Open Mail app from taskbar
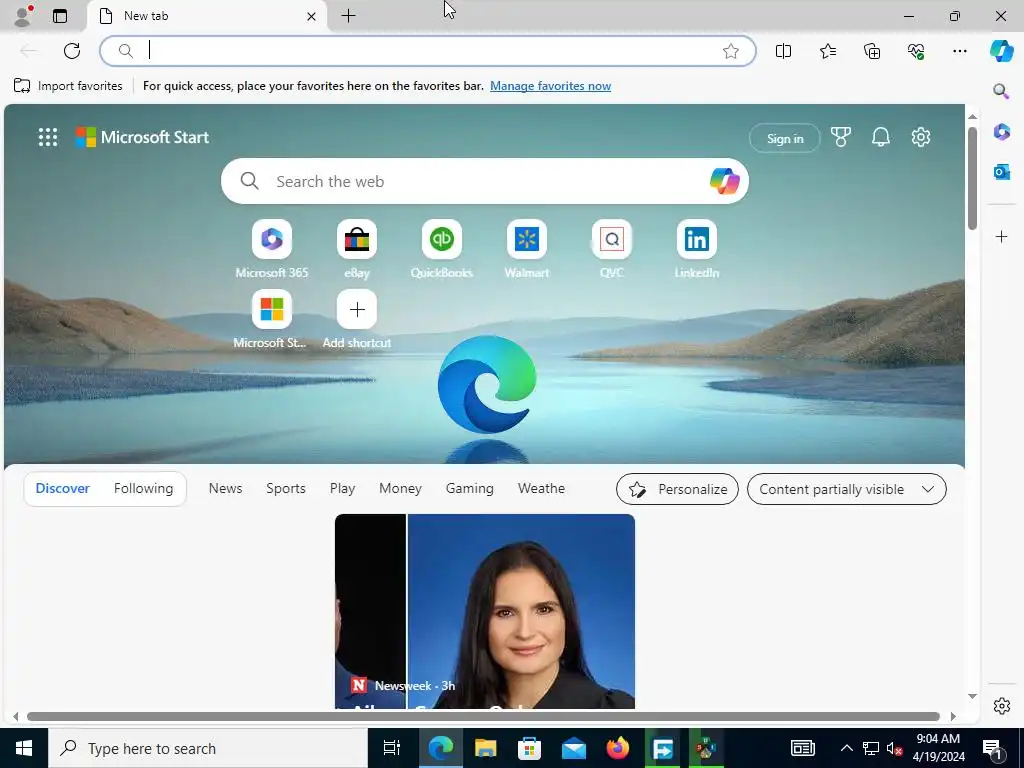1024x768 pixels. tap(573, 748)
